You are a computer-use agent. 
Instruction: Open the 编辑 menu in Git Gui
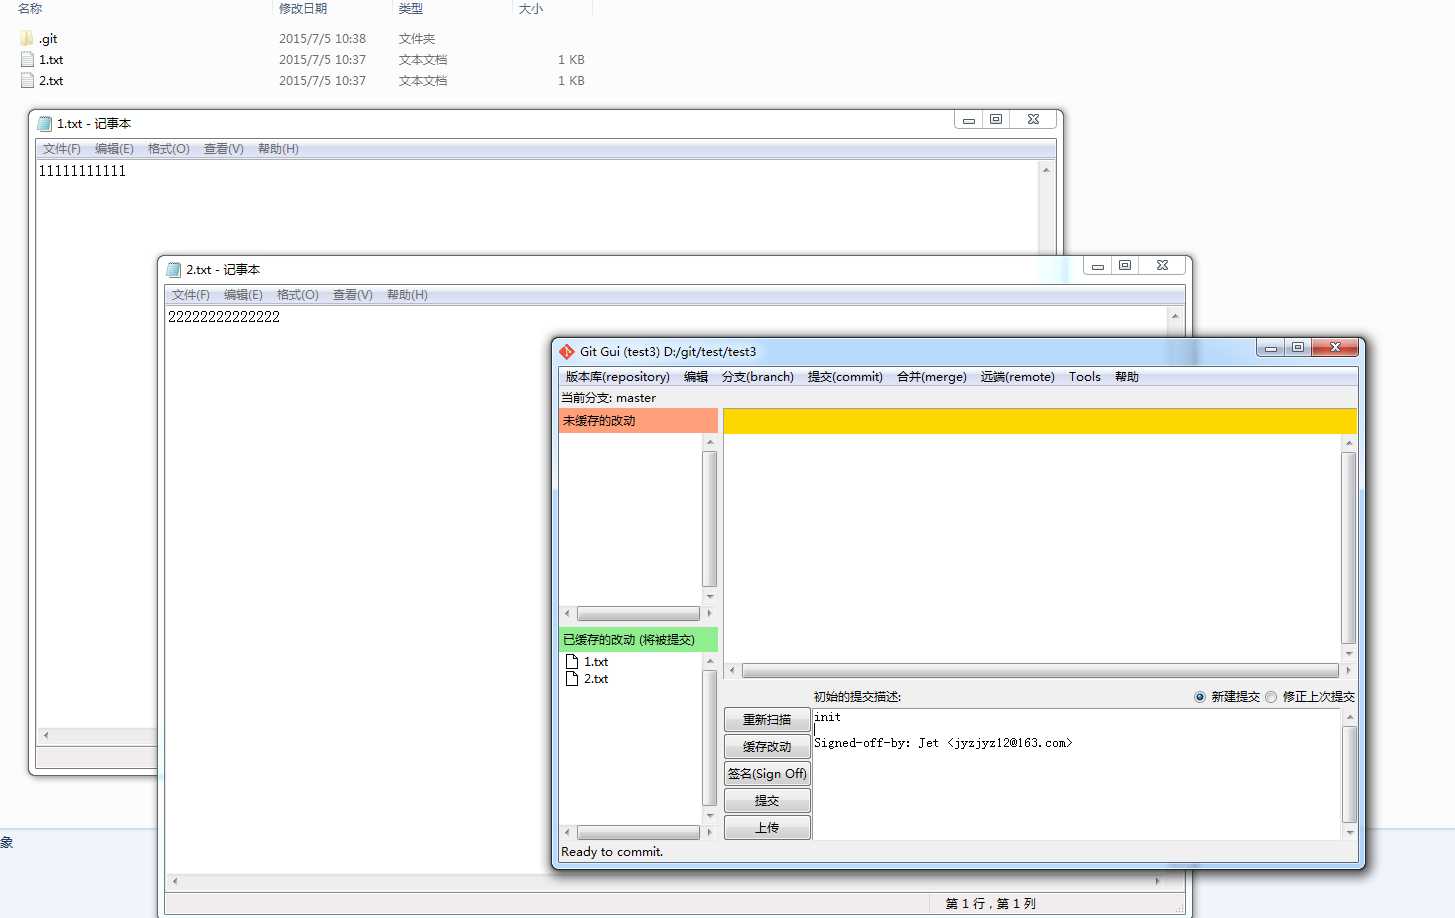tap(696, 377)
